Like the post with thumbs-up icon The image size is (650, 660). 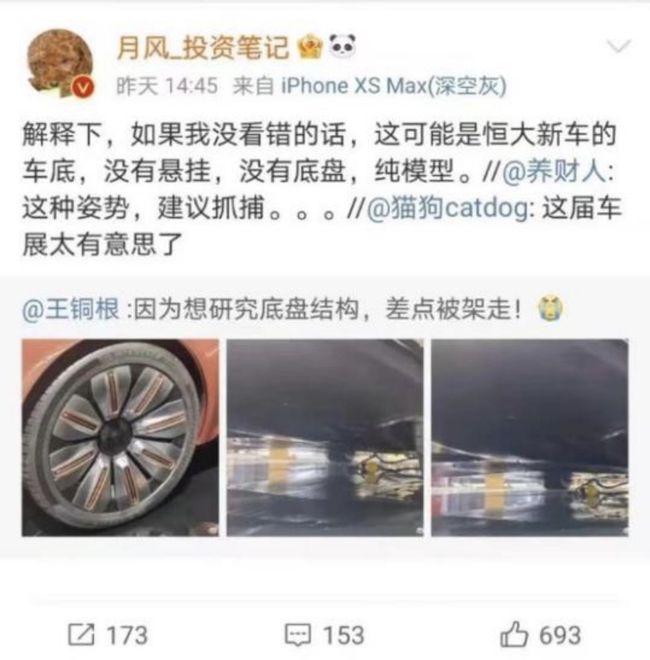pos(514,633)
